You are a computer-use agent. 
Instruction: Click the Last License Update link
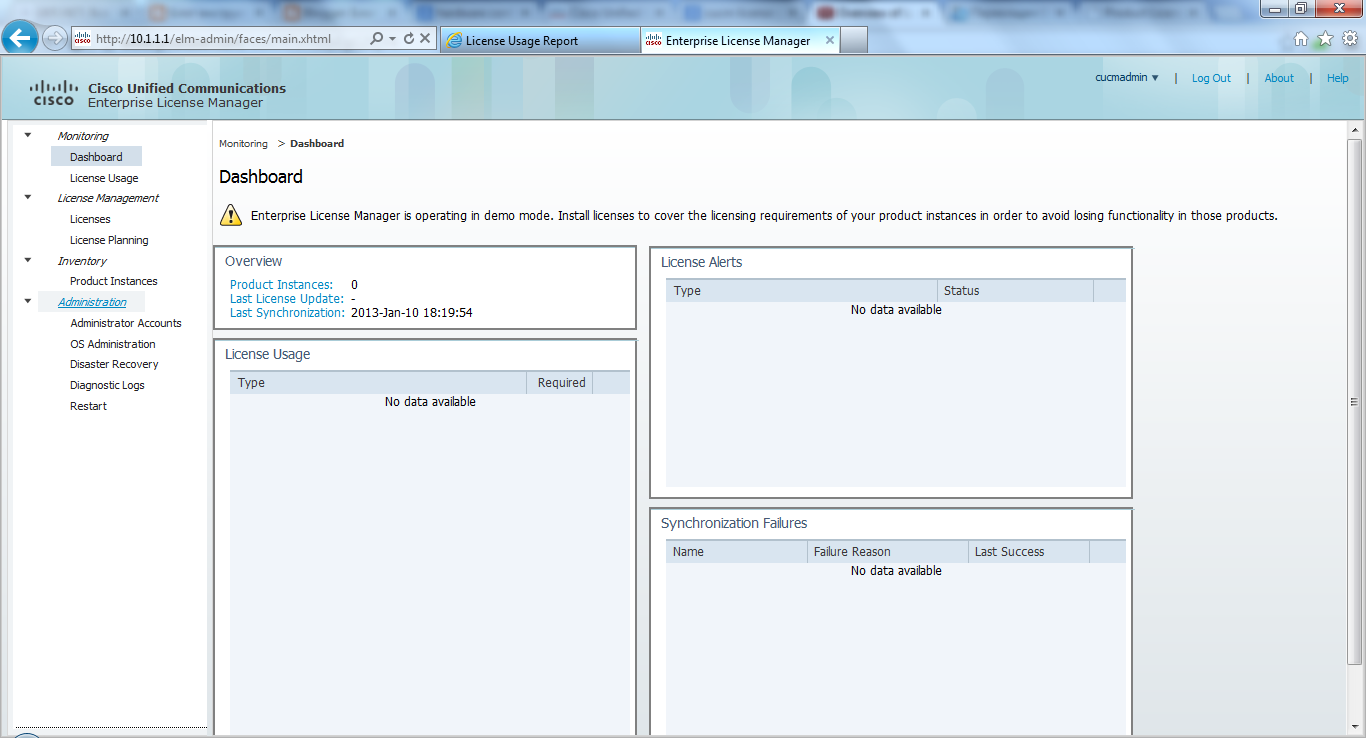[x=287, y=299]
